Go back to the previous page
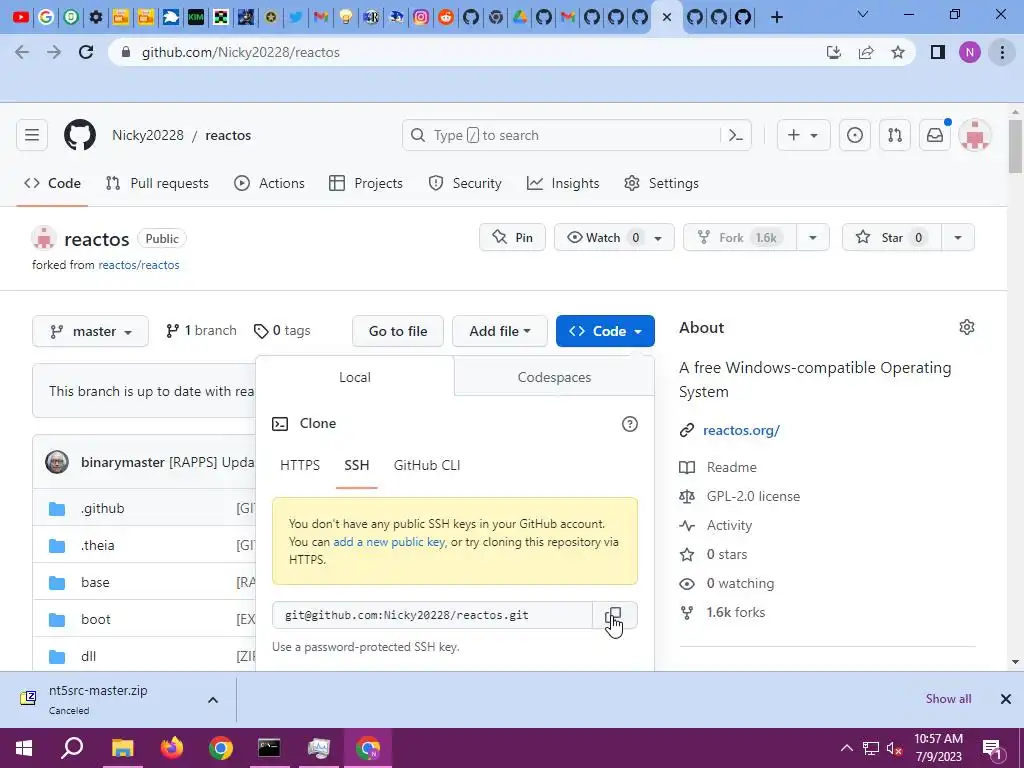The height and width of the screenshot is (768, 1024). tap(22, 52)
